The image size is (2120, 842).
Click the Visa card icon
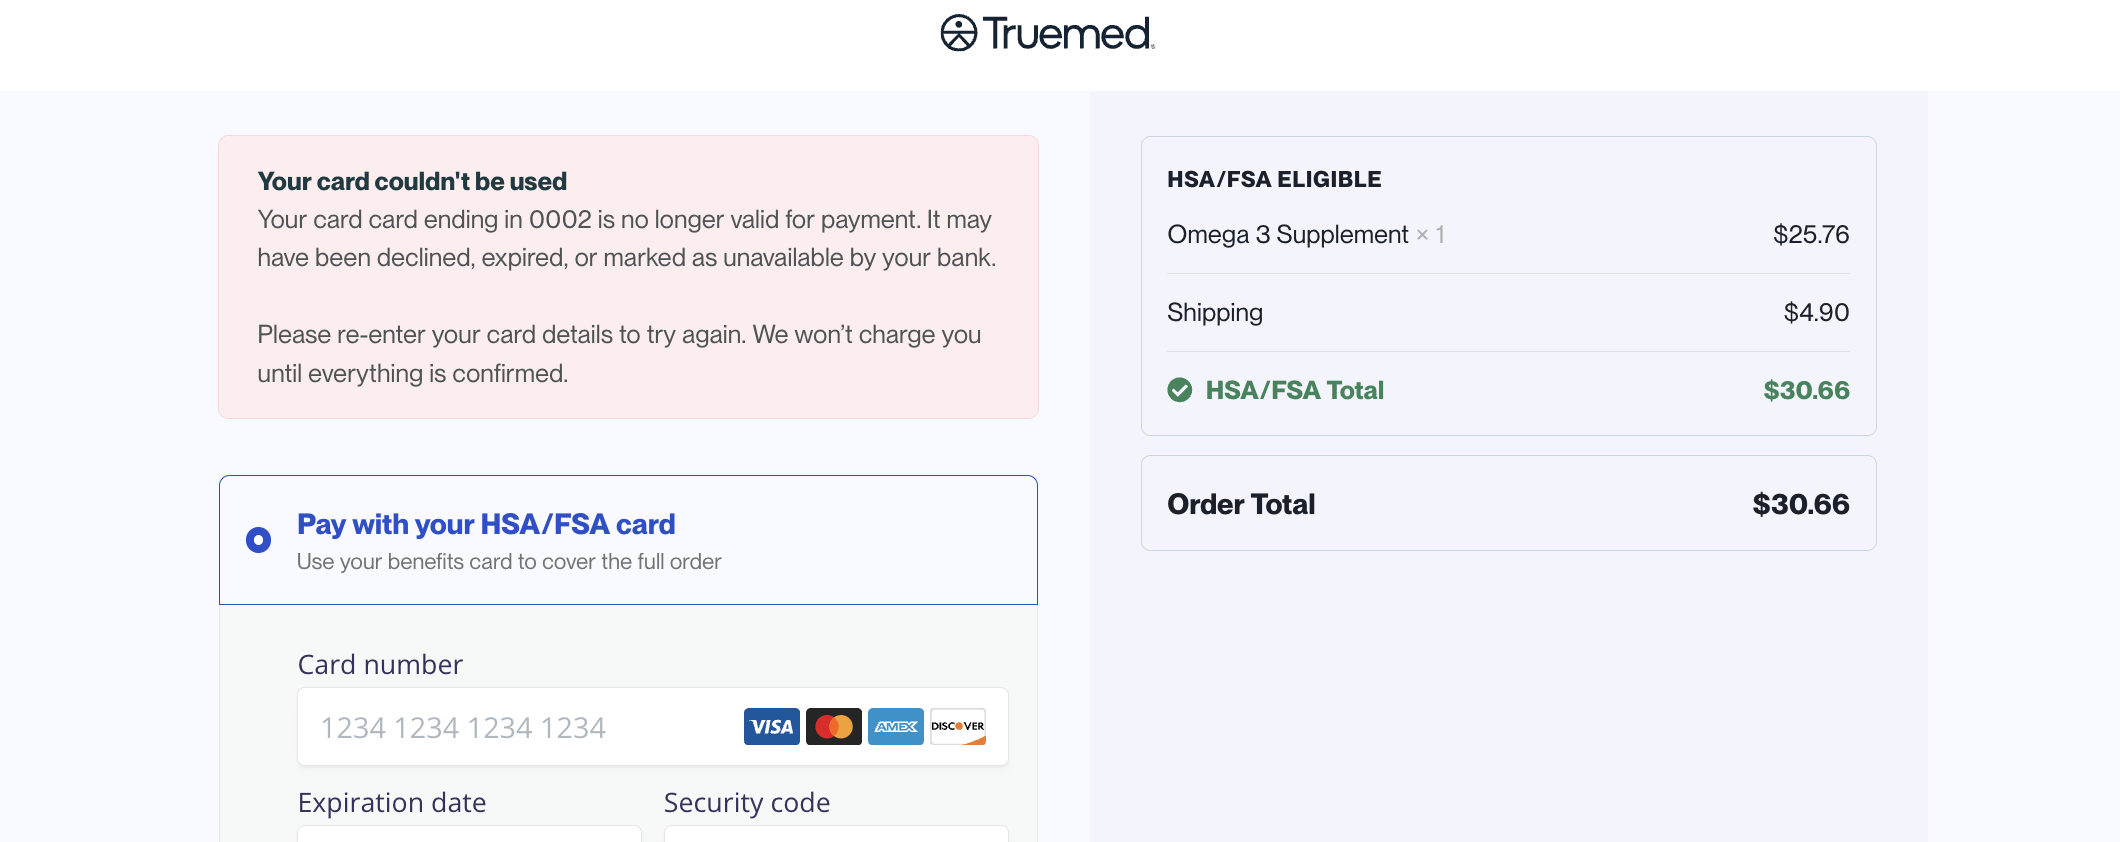click(771, 727)
